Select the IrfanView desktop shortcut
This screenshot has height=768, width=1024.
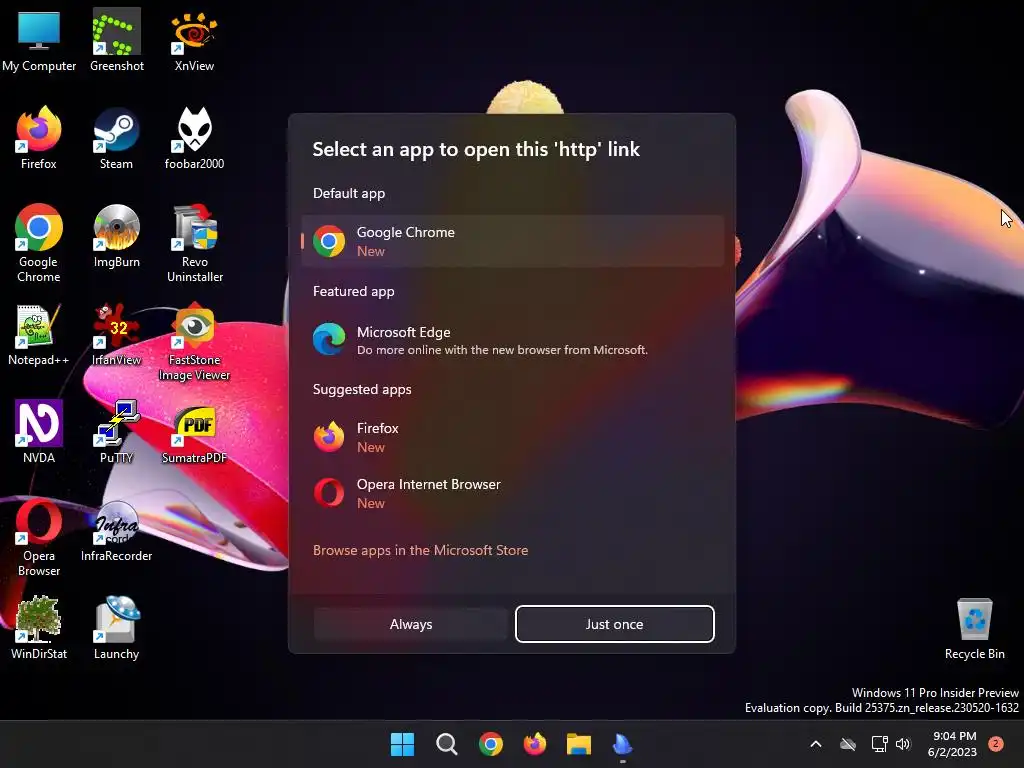click(x=116, y=334)
